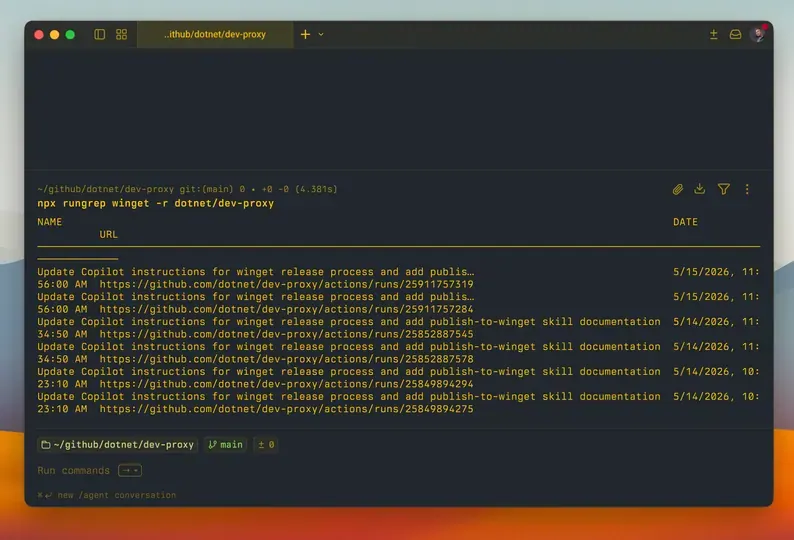
Task: Open the tab grid overview icon
Action: pos(122,34)
